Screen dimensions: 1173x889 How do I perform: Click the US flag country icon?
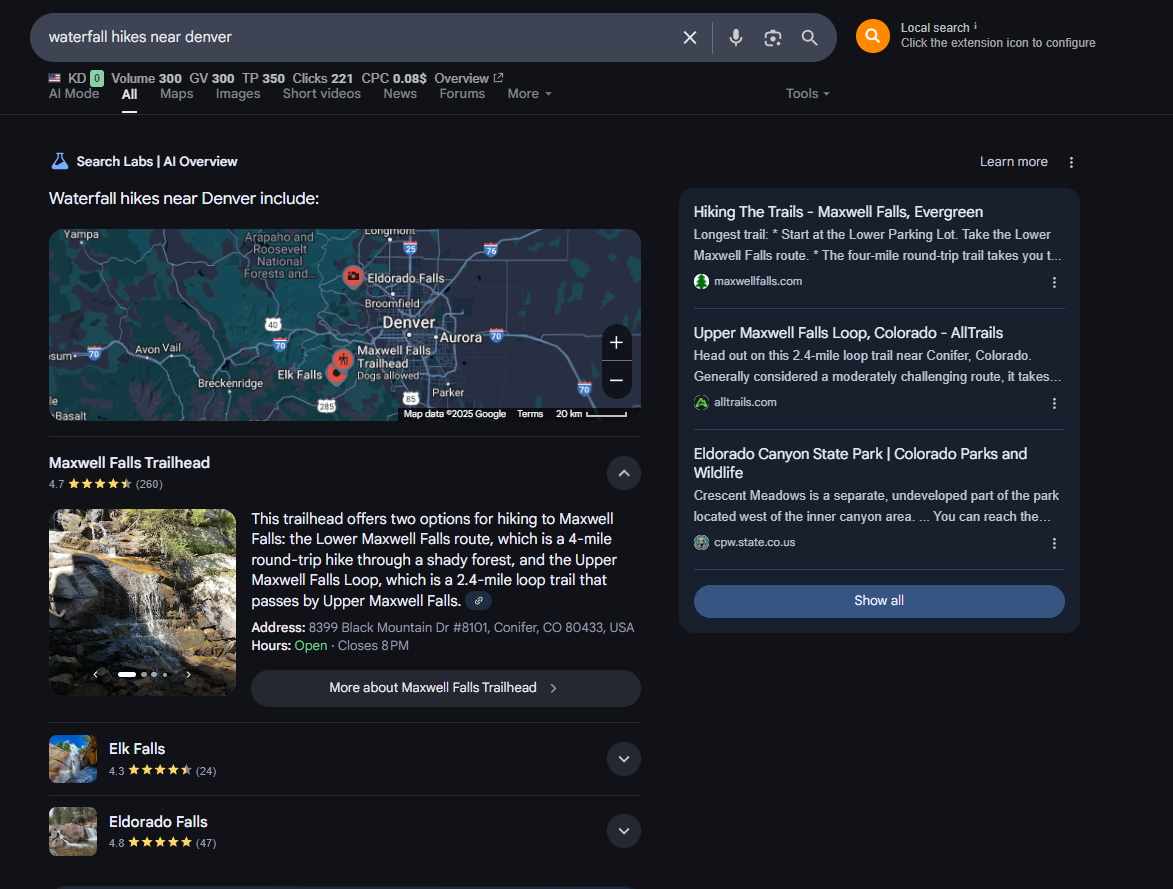click(x=55, y=78)
